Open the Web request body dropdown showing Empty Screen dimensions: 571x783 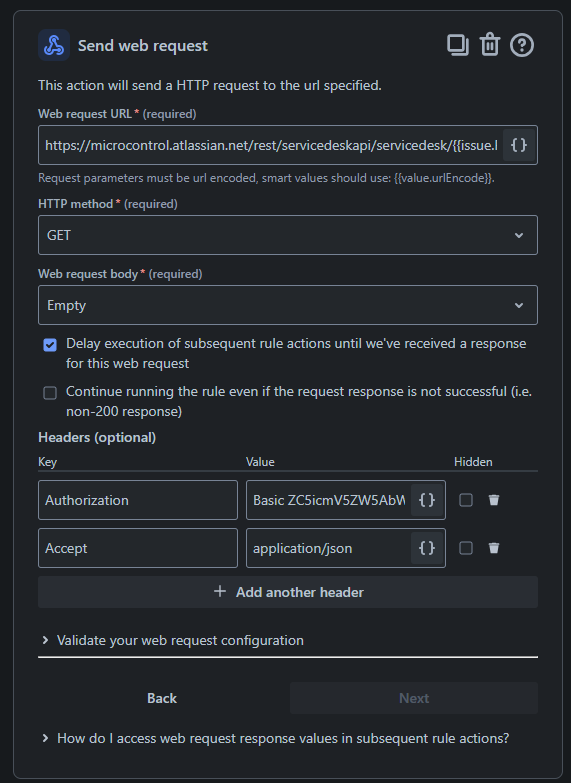point(288,305)
